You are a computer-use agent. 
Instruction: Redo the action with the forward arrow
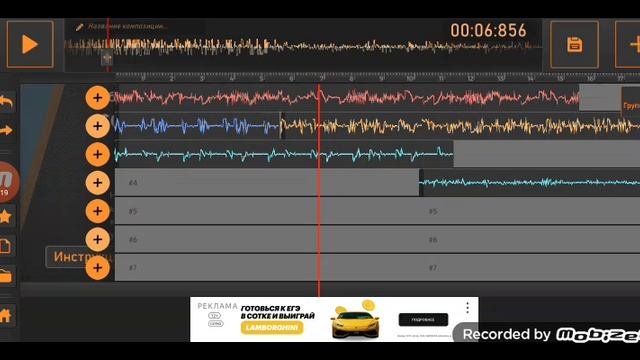point(7,131)
